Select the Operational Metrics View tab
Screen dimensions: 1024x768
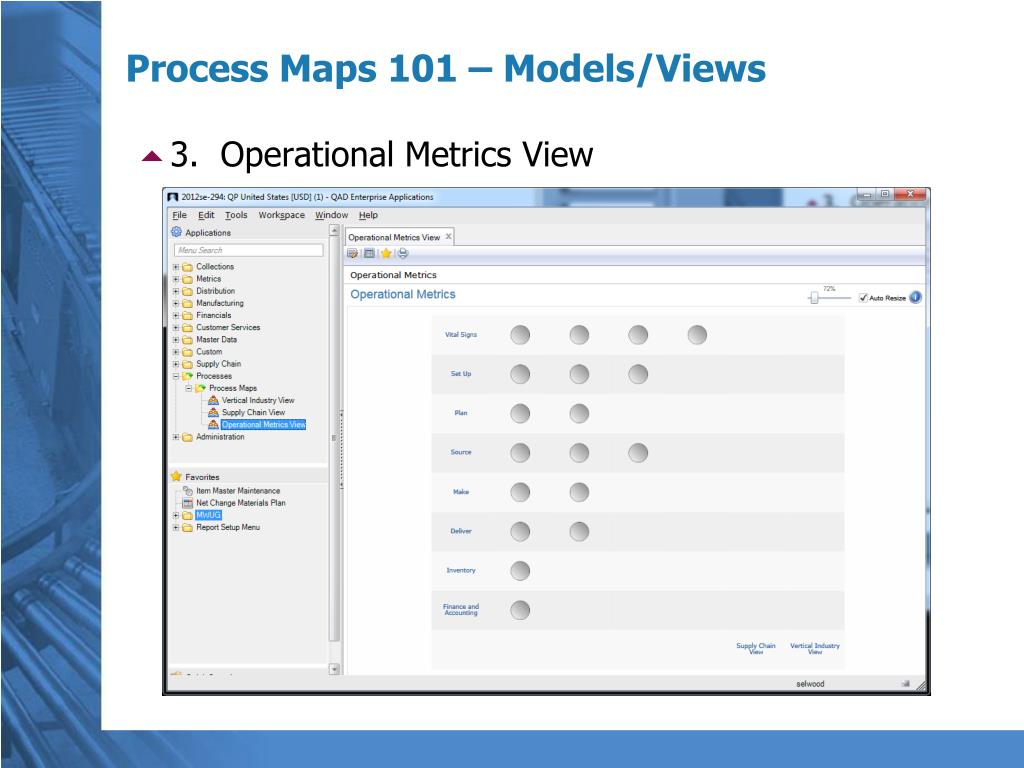(394, 237)
